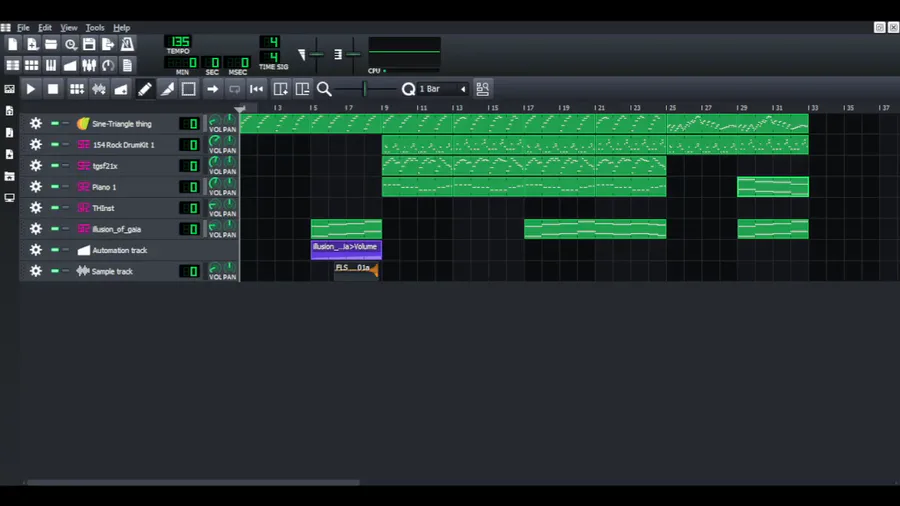Viewport: 900px width, 506px height.
Task: Click the master pitch slider
Action: point(354,55)
